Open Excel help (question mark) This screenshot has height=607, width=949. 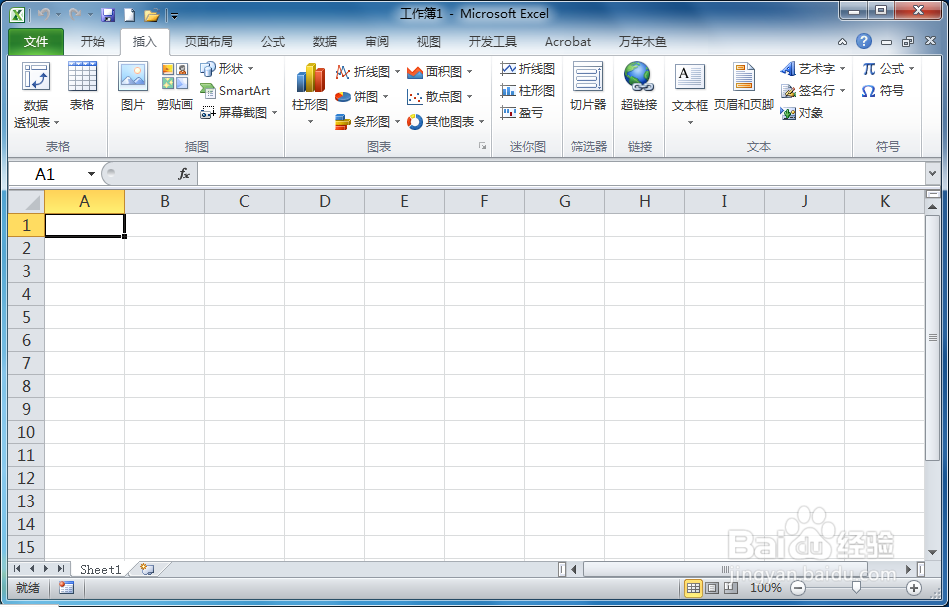click(x=864, y=41)
